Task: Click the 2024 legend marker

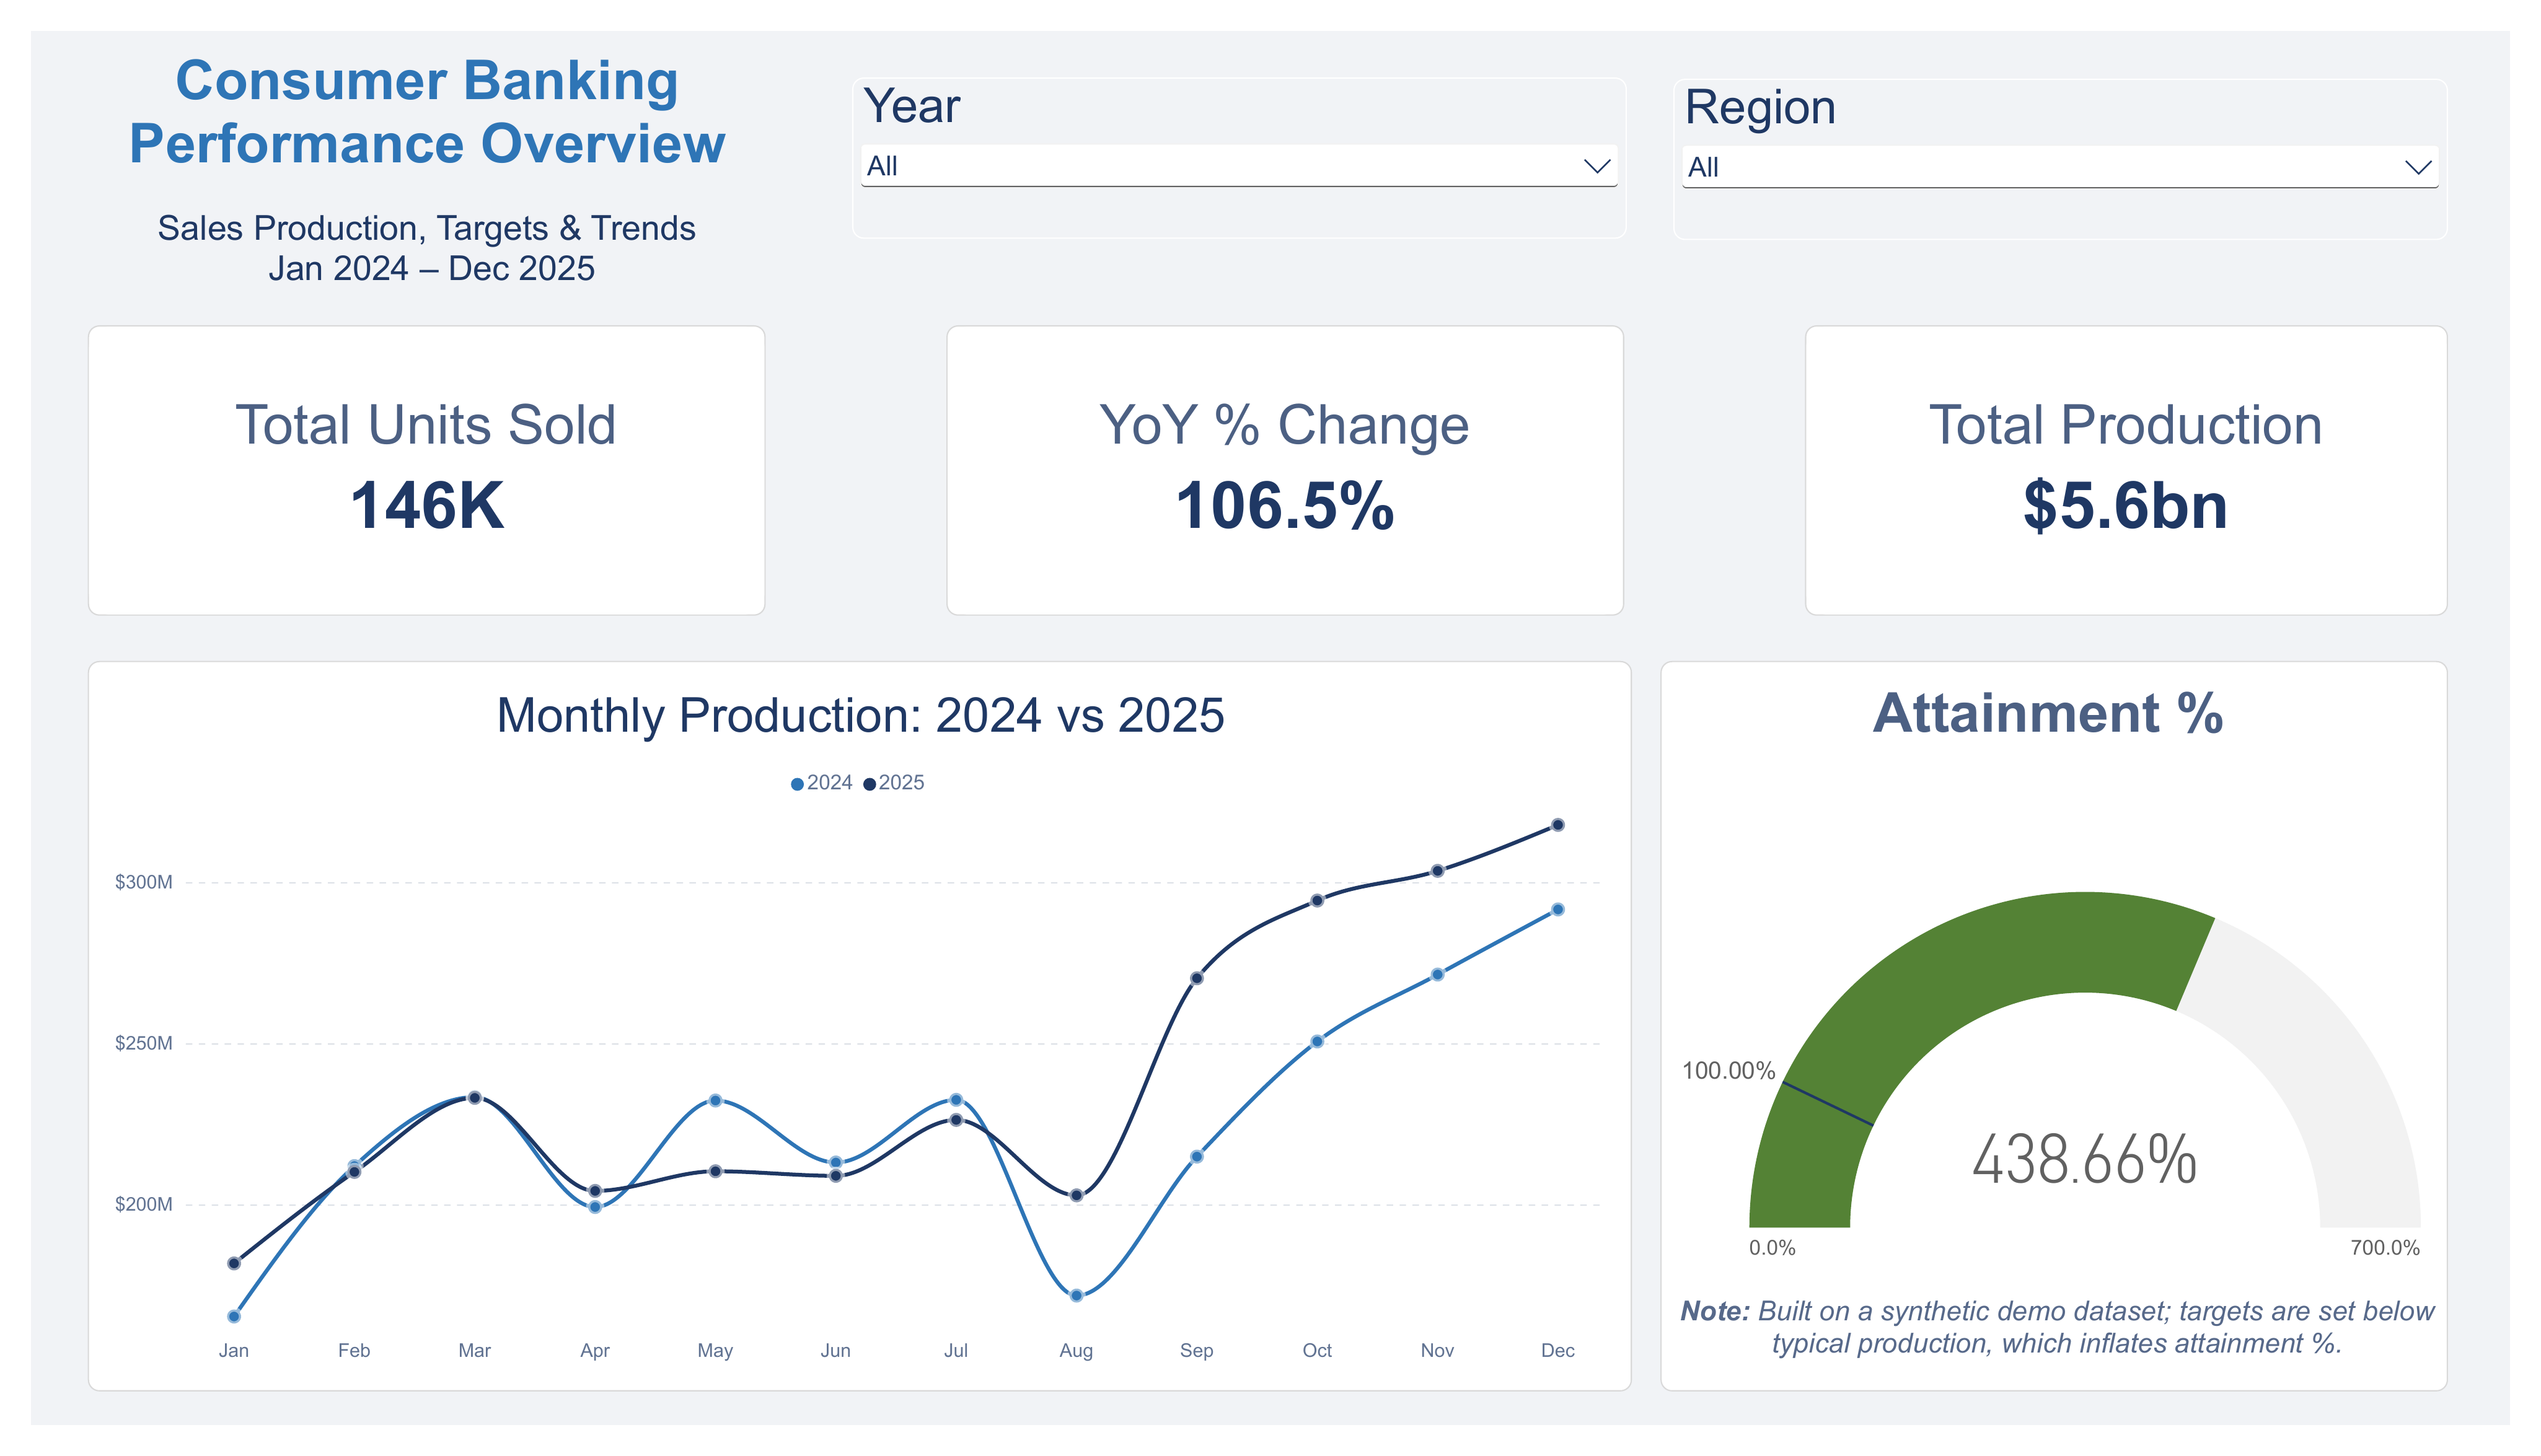Action: tap(797, 784)
